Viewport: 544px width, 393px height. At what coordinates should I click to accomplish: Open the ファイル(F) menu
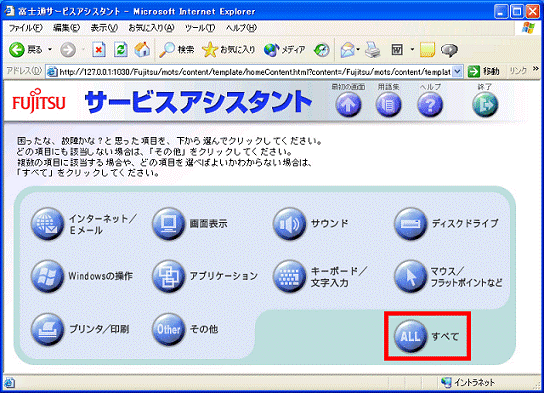tap(25, 28)
